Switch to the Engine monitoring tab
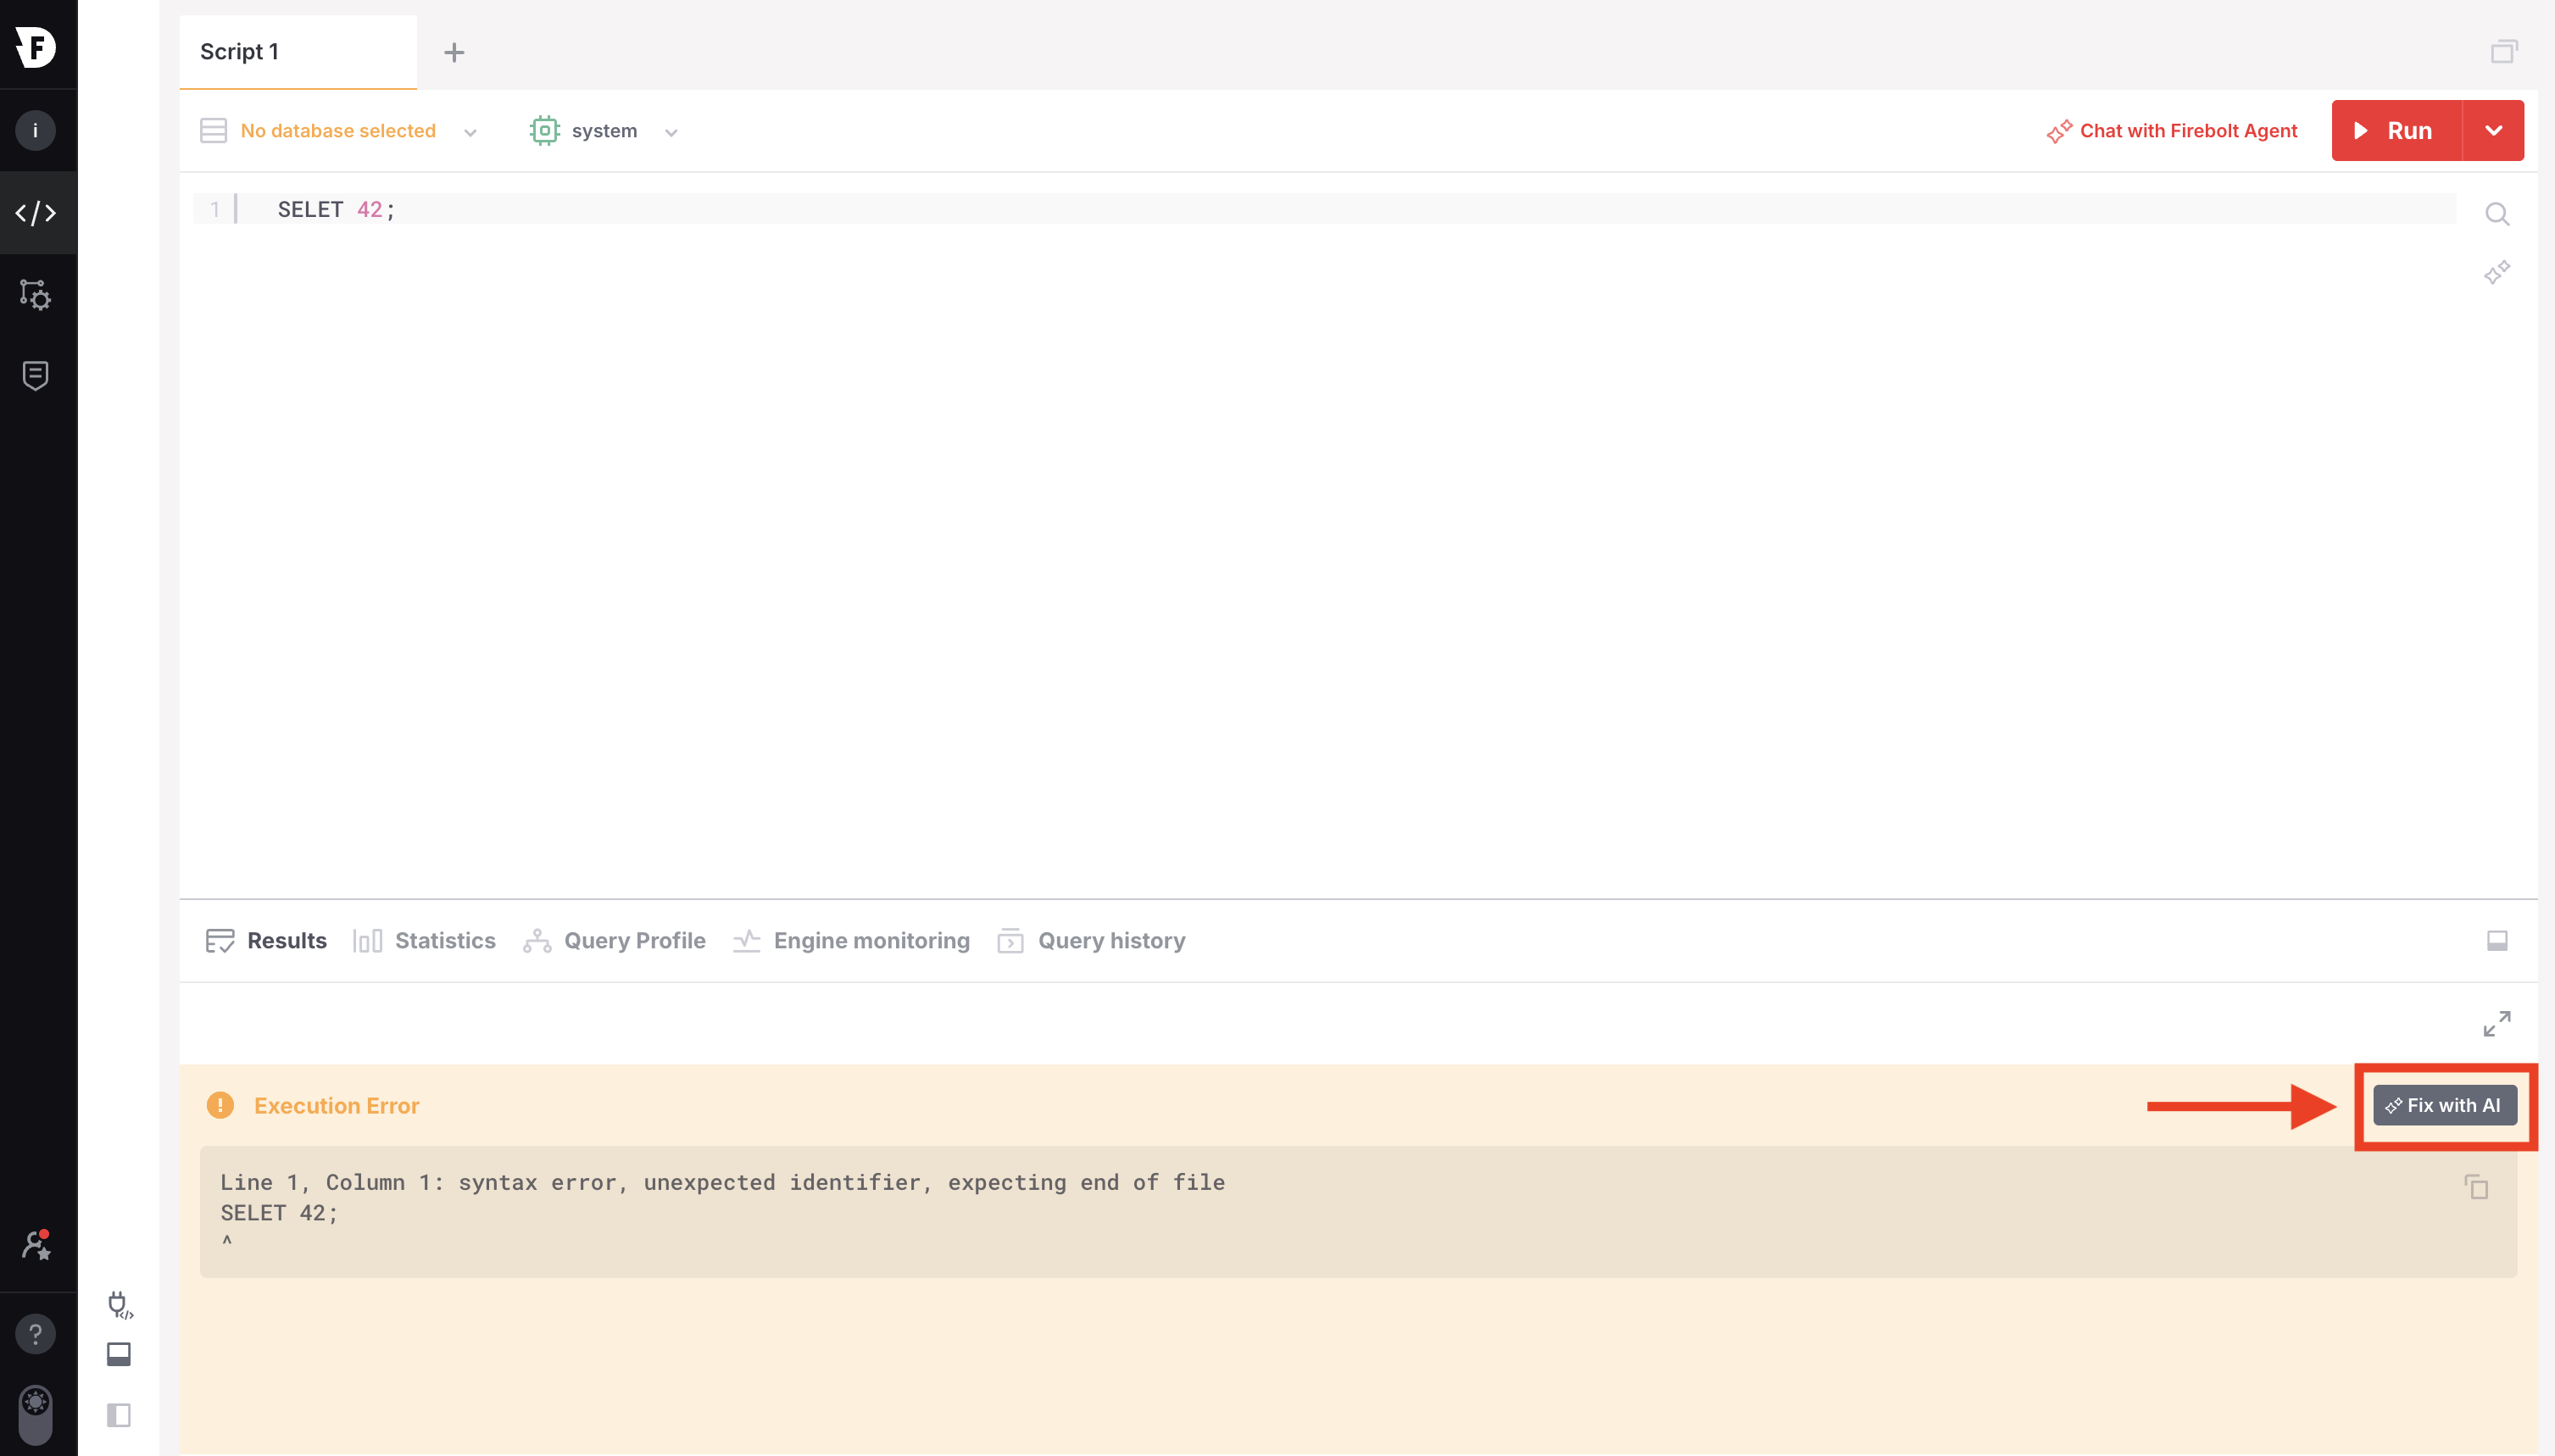 pyautogui.click(x=851, y=941)
